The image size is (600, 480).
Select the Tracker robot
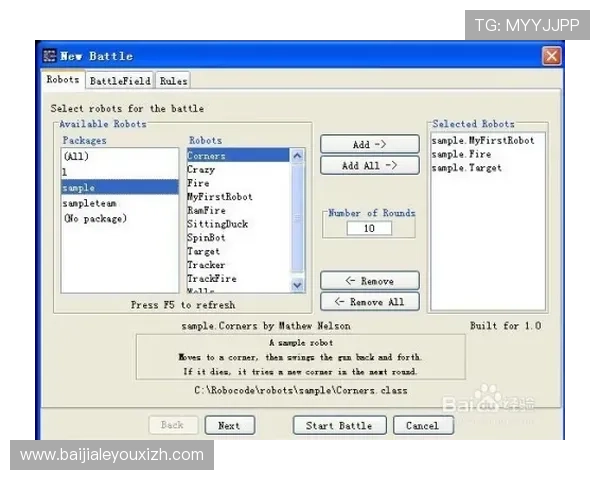click(238, 265)
